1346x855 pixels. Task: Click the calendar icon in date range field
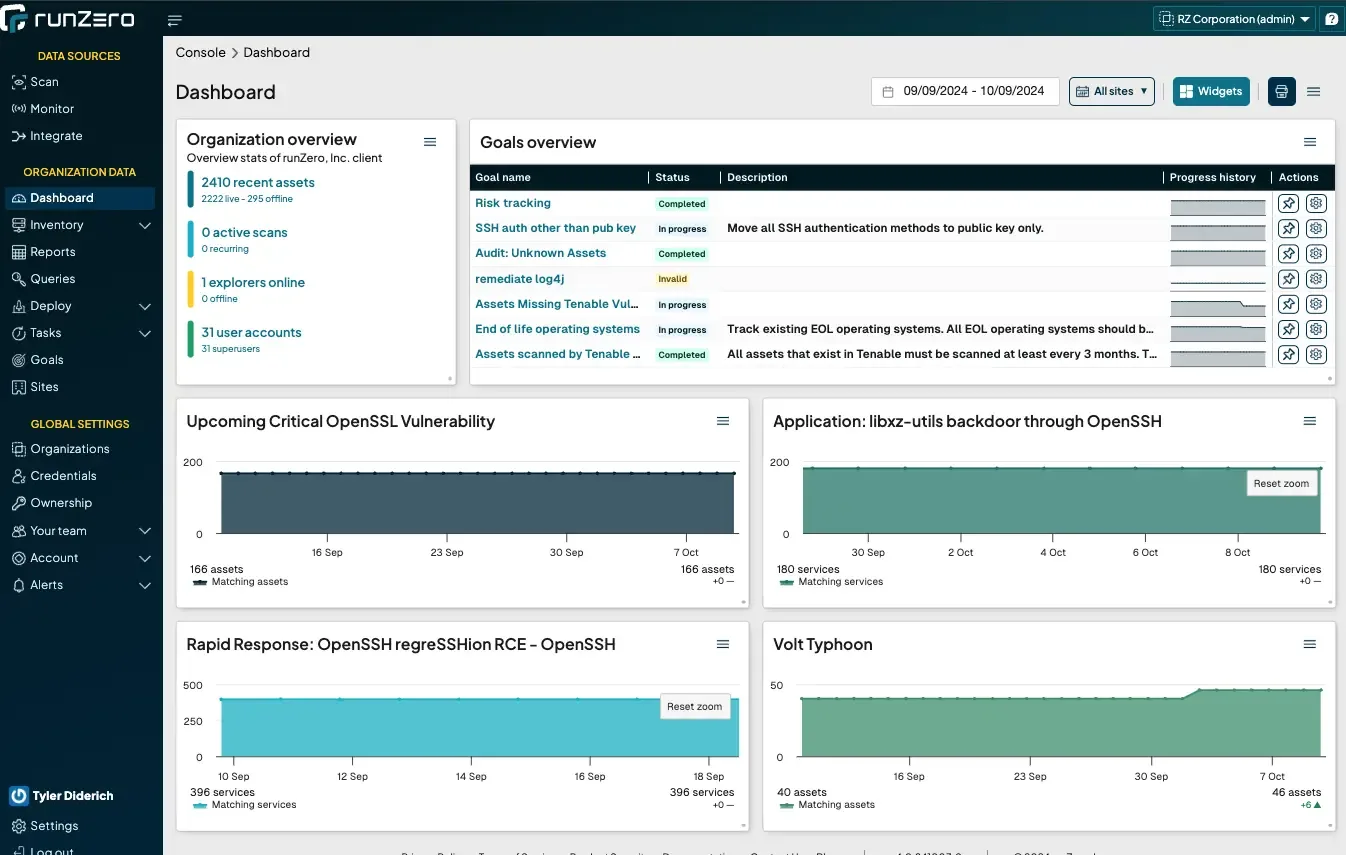click(888, 92)
